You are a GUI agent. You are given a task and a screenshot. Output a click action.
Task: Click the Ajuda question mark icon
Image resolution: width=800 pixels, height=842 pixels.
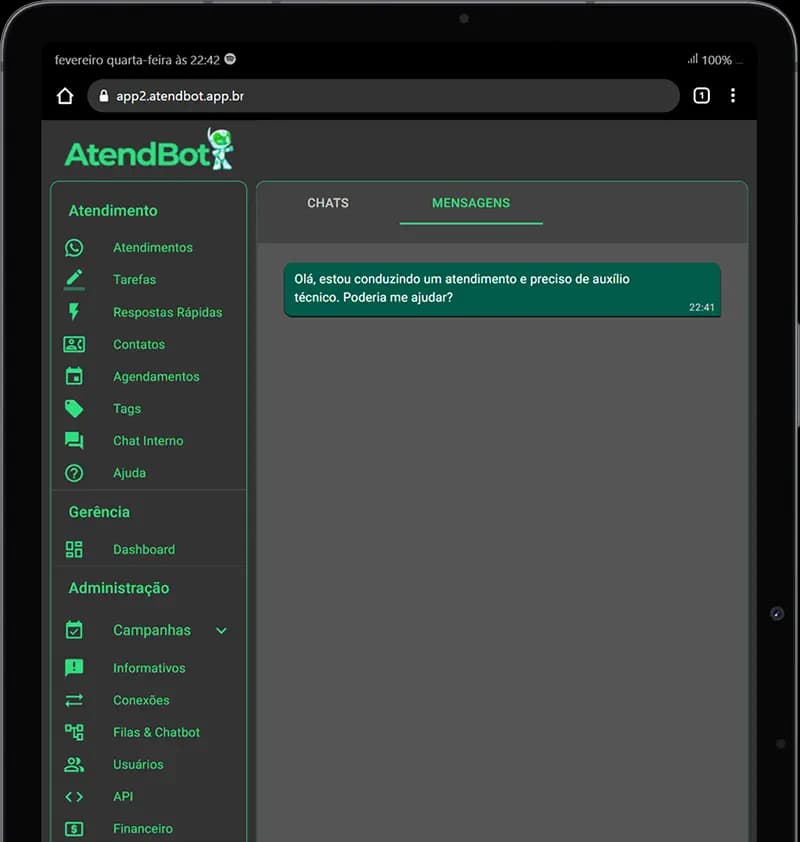tap(74, 473)
